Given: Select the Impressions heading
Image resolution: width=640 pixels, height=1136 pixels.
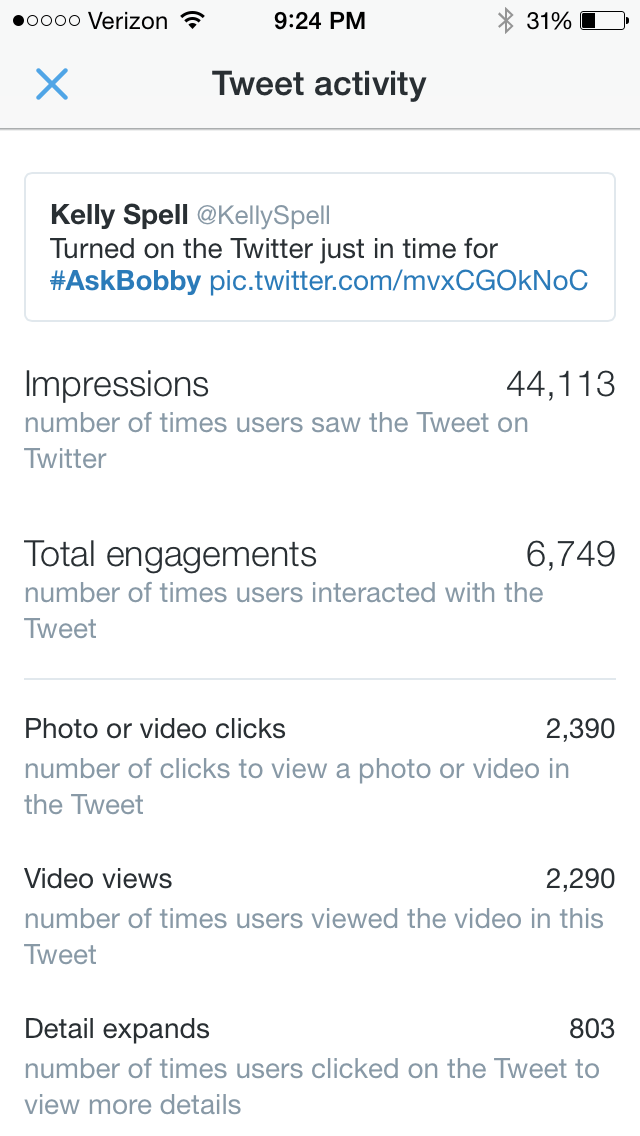Looking at the screenshot, I should tap(116, 385).
